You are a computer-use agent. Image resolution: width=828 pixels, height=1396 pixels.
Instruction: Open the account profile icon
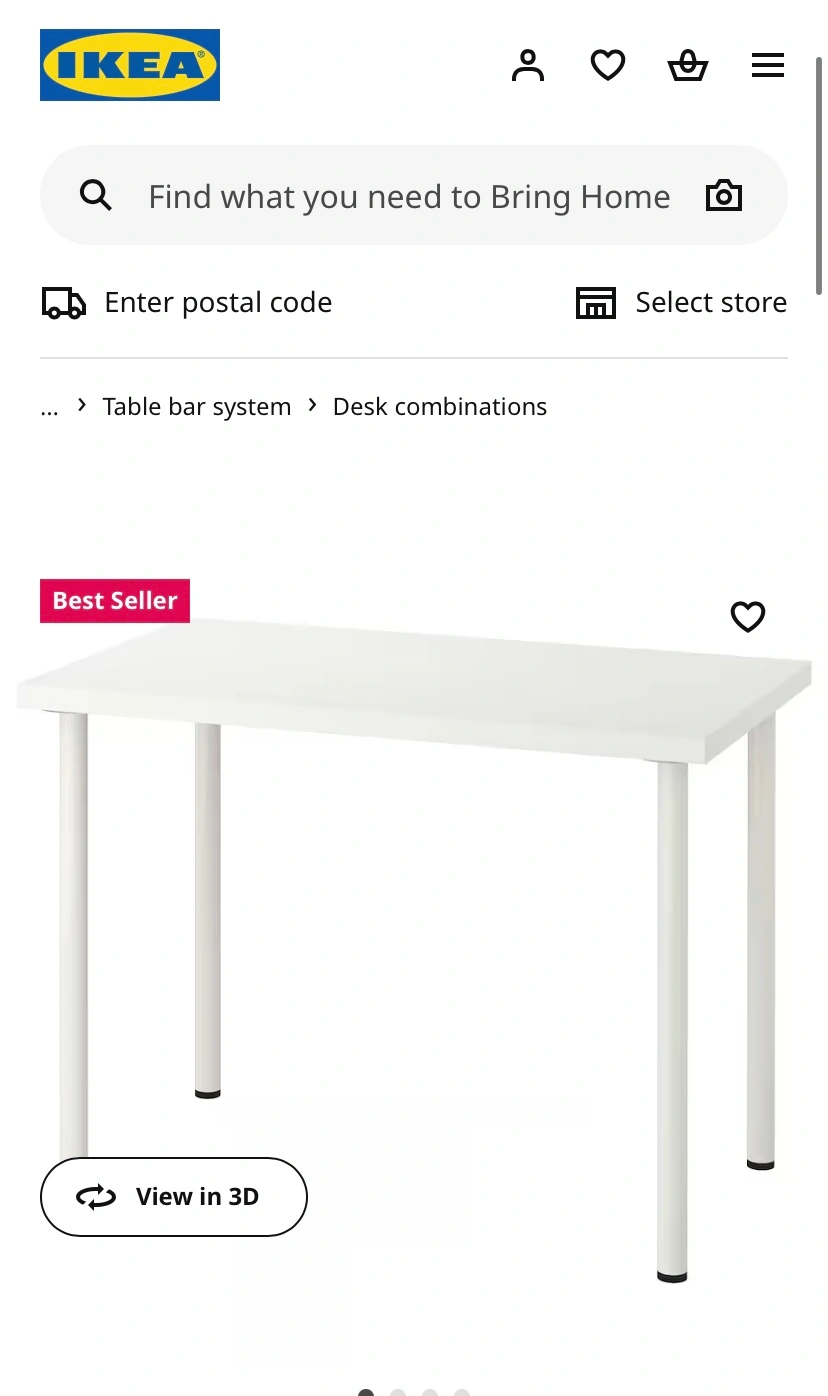click(x=528, y=66)
